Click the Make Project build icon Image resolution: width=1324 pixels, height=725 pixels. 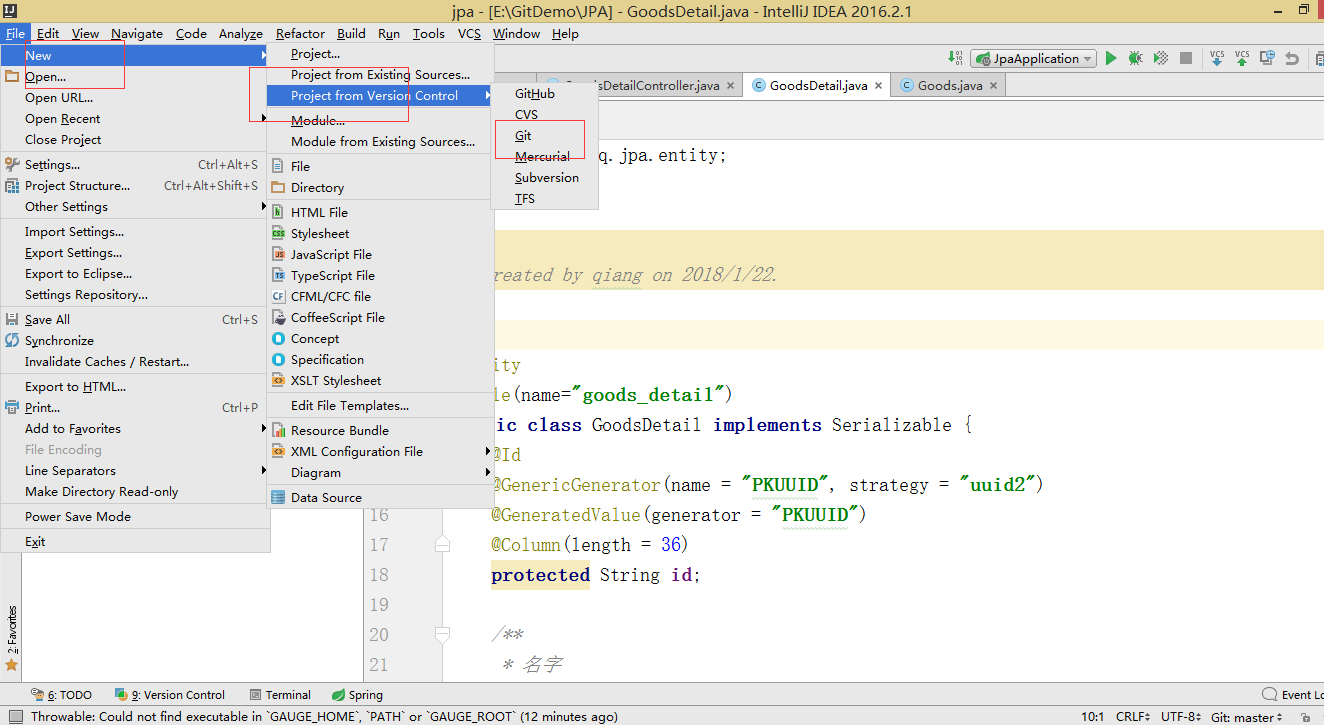point(953,59)
